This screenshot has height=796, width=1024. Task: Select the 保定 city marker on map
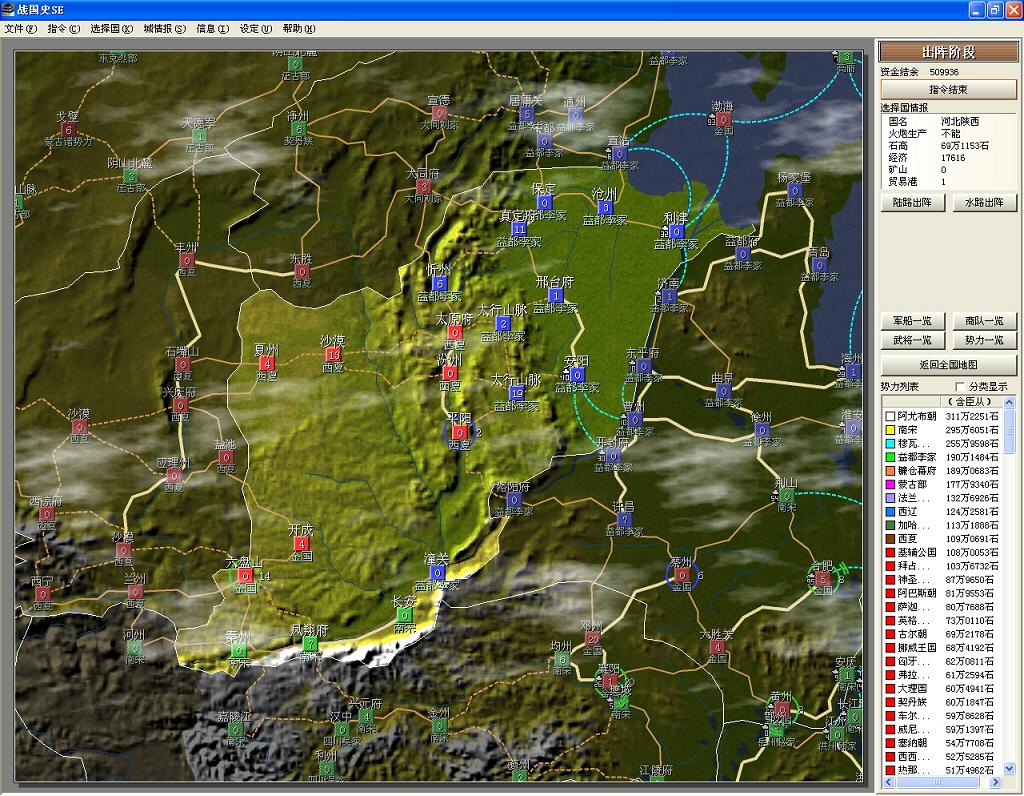[544, 203]
